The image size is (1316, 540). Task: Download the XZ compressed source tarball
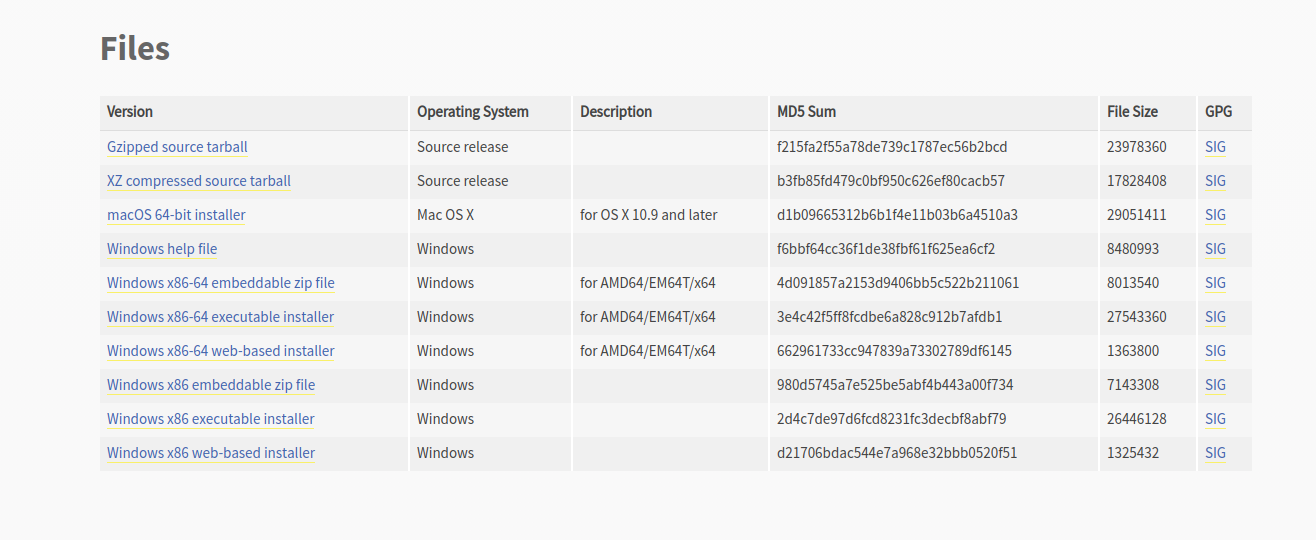[x=199, y=181]
